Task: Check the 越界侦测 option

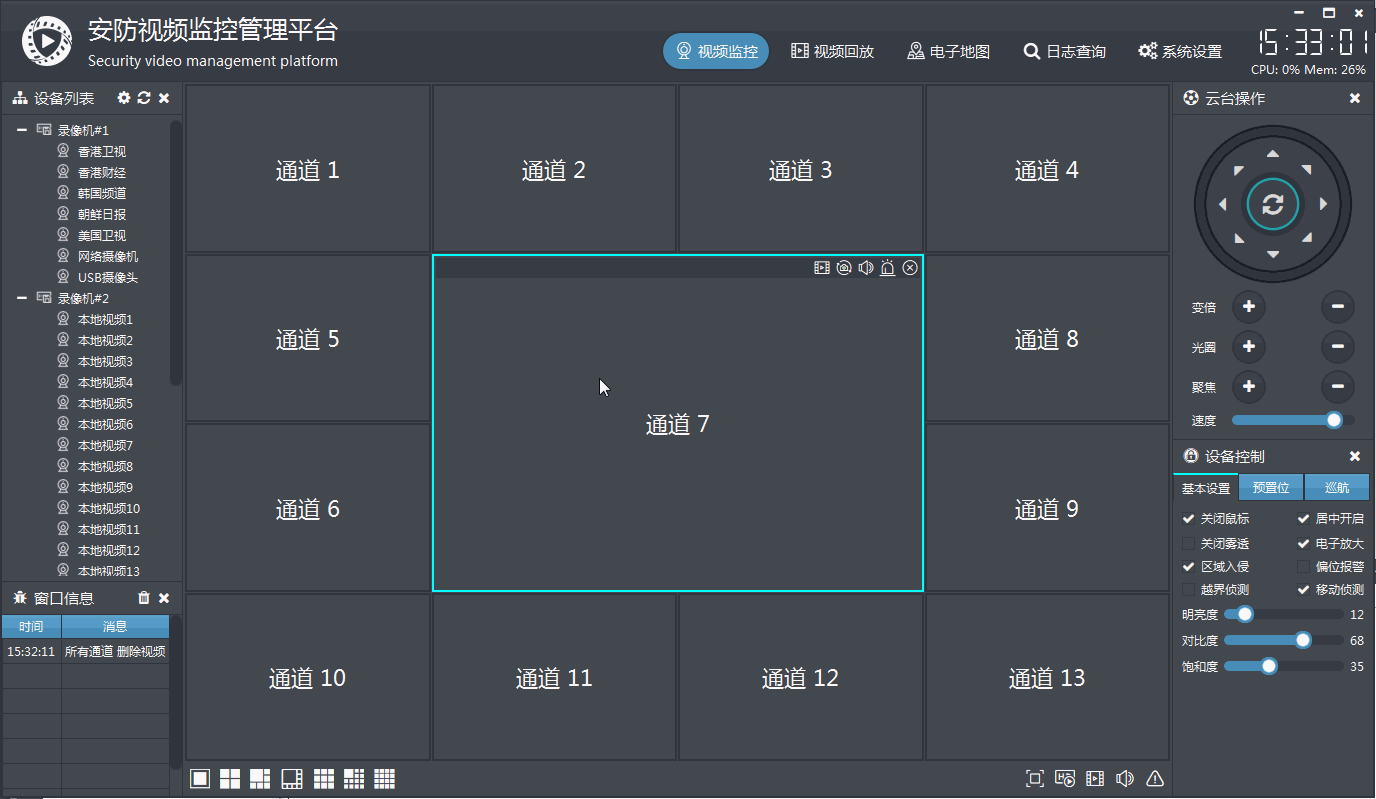Action: (x=1190, y=589)
